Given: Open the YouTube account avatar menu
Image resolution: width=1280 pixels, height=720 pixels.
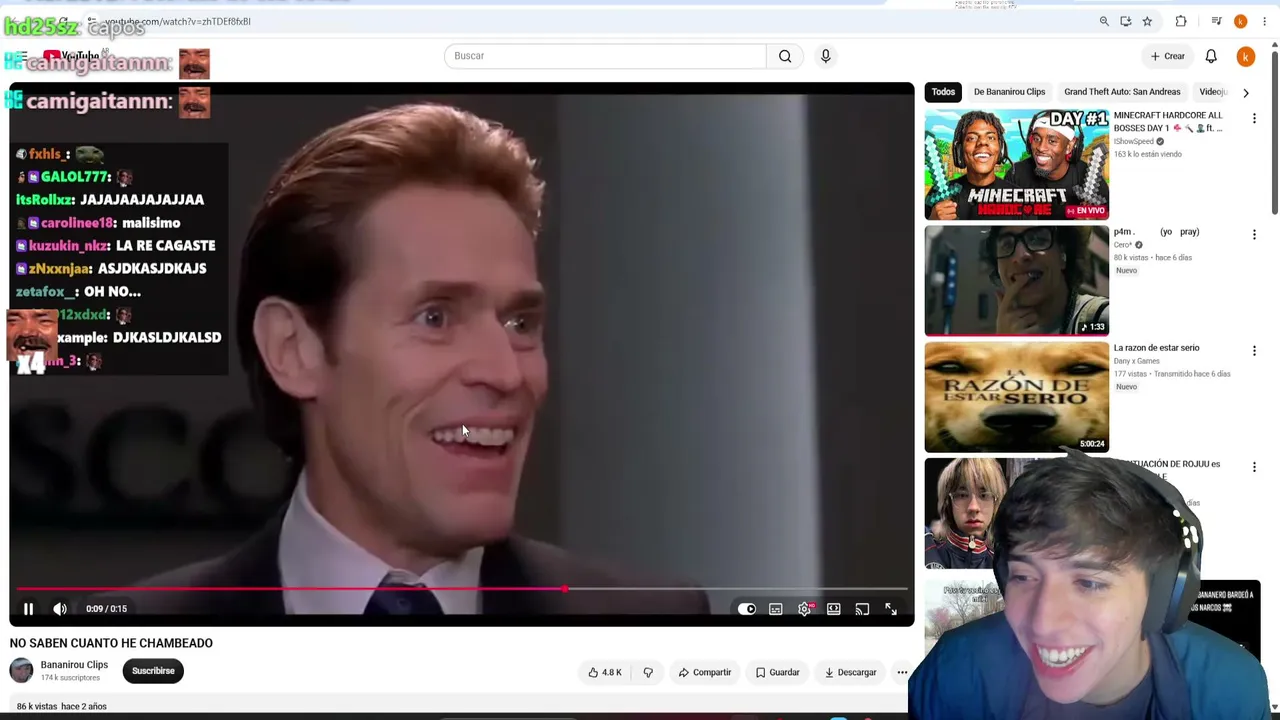Looking at the screenshot, I should (x=1246, y=57).
